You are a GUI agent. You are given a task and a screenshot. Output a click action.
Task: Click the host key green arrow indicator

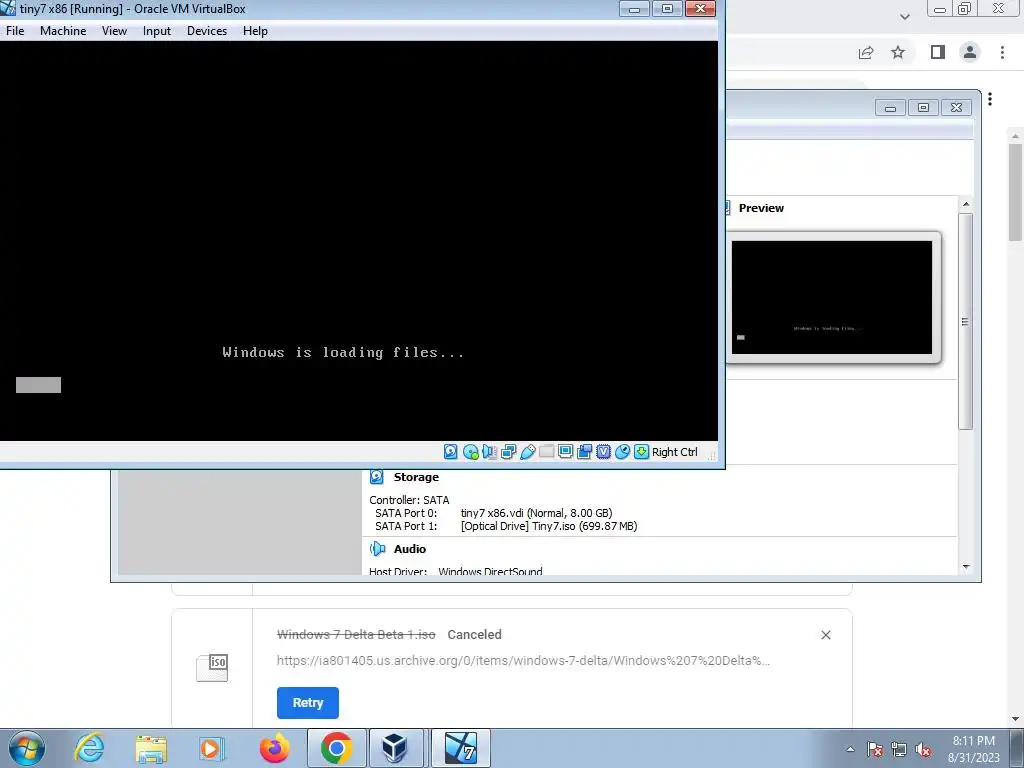(641, 451)
